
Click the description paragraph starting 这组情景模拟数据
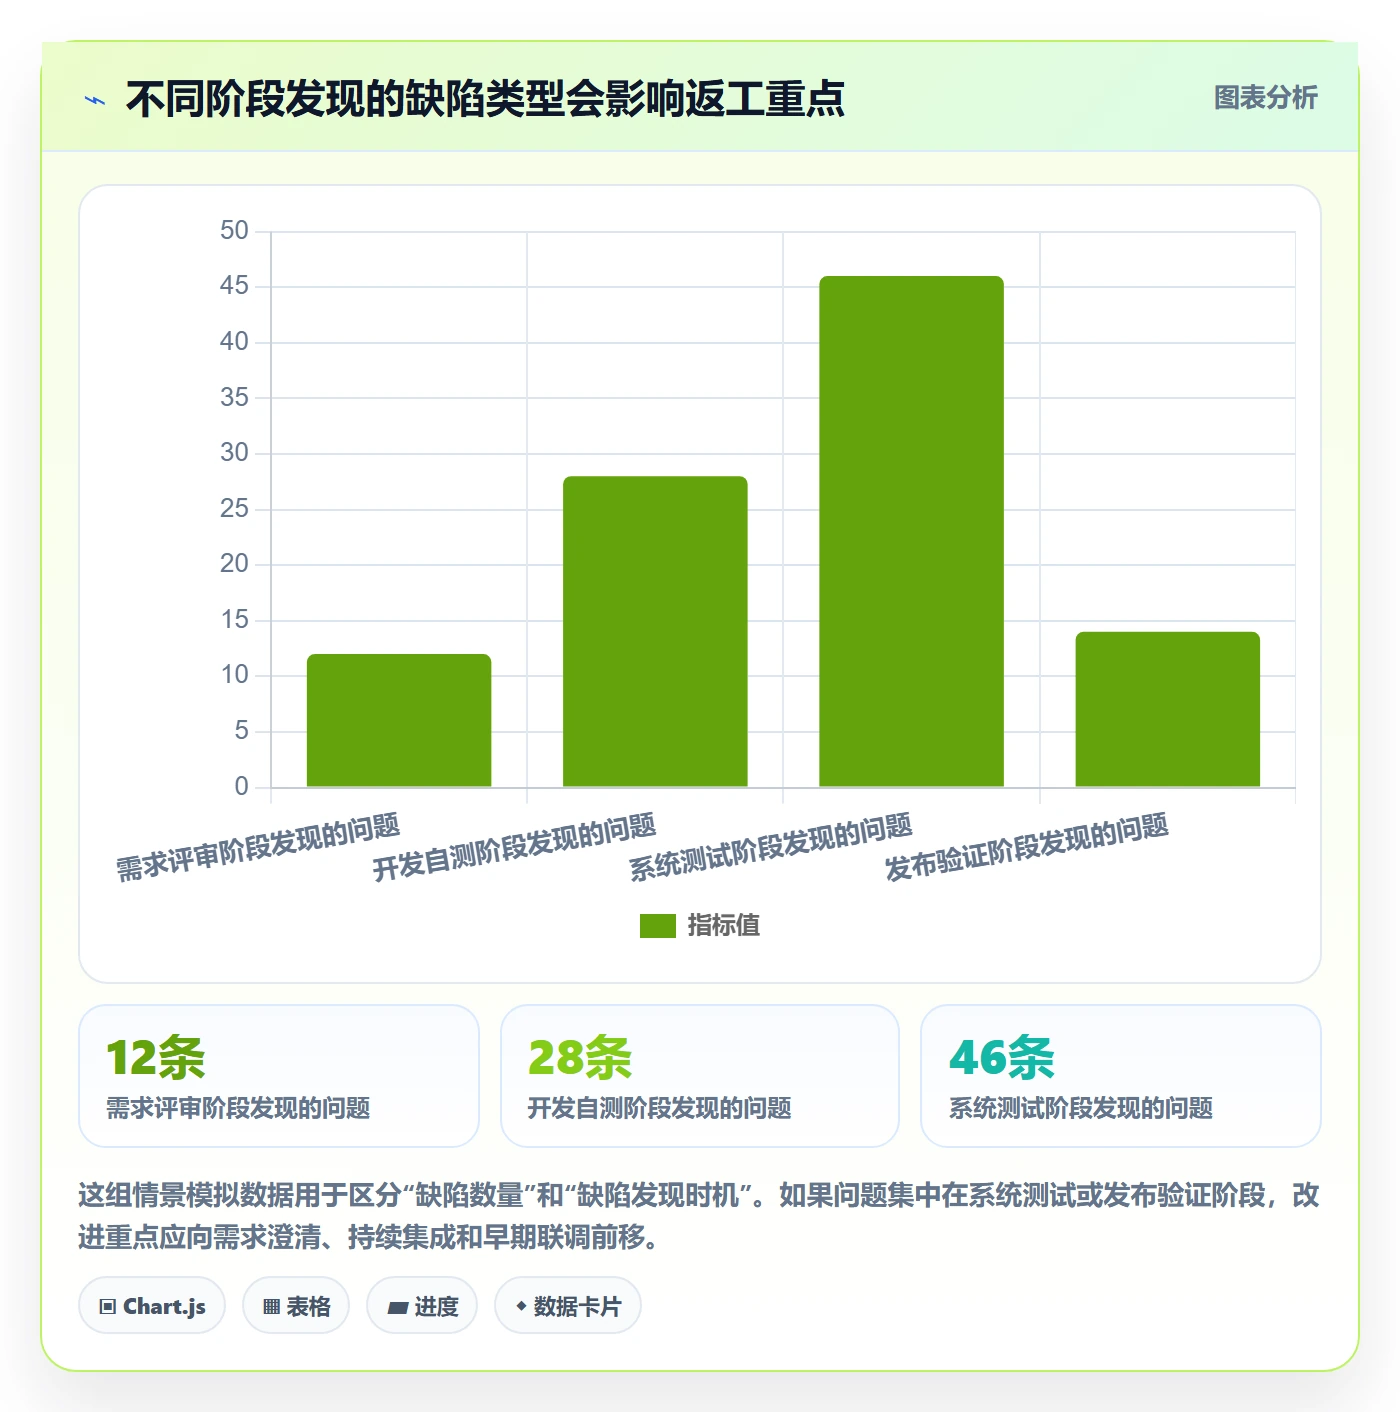point(699,1216)
